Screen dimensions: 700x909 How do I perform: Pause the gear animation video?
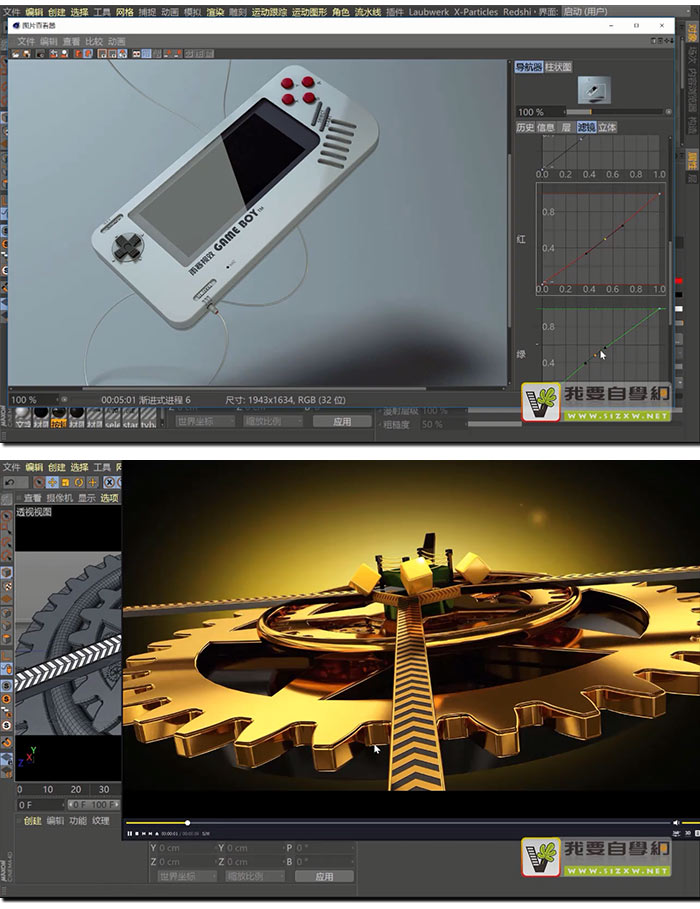point(129,834)
